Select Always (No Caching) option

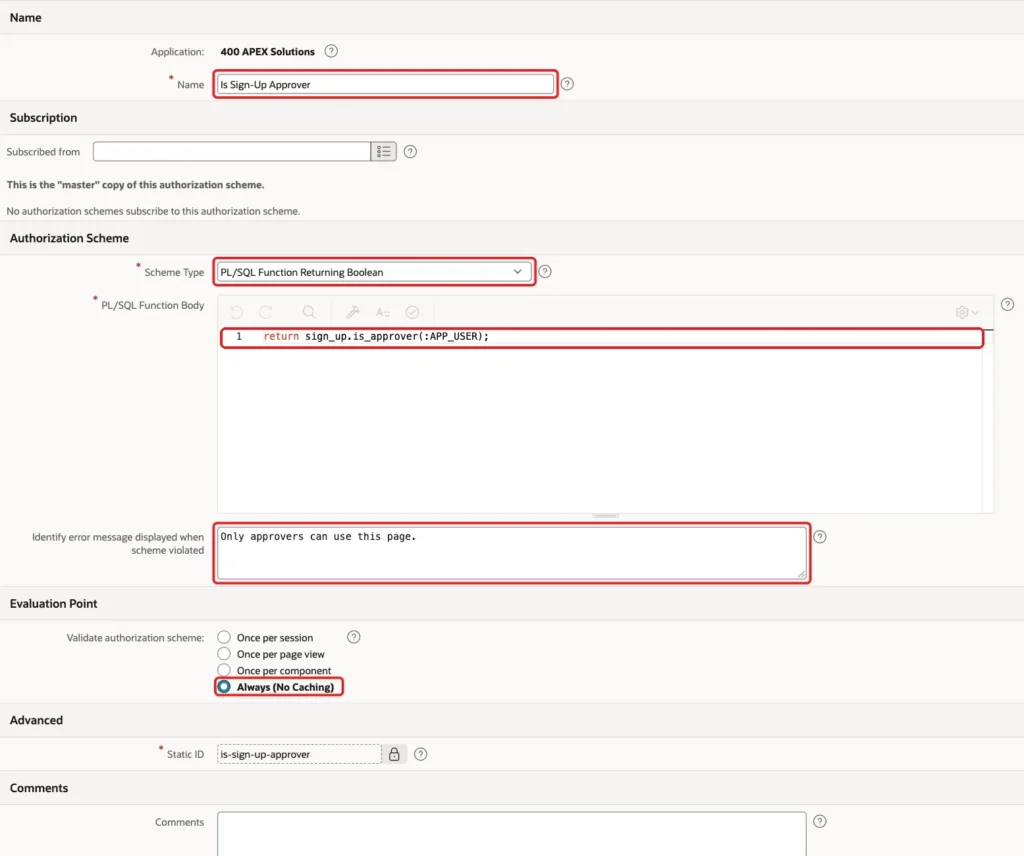tap(224, 687)
